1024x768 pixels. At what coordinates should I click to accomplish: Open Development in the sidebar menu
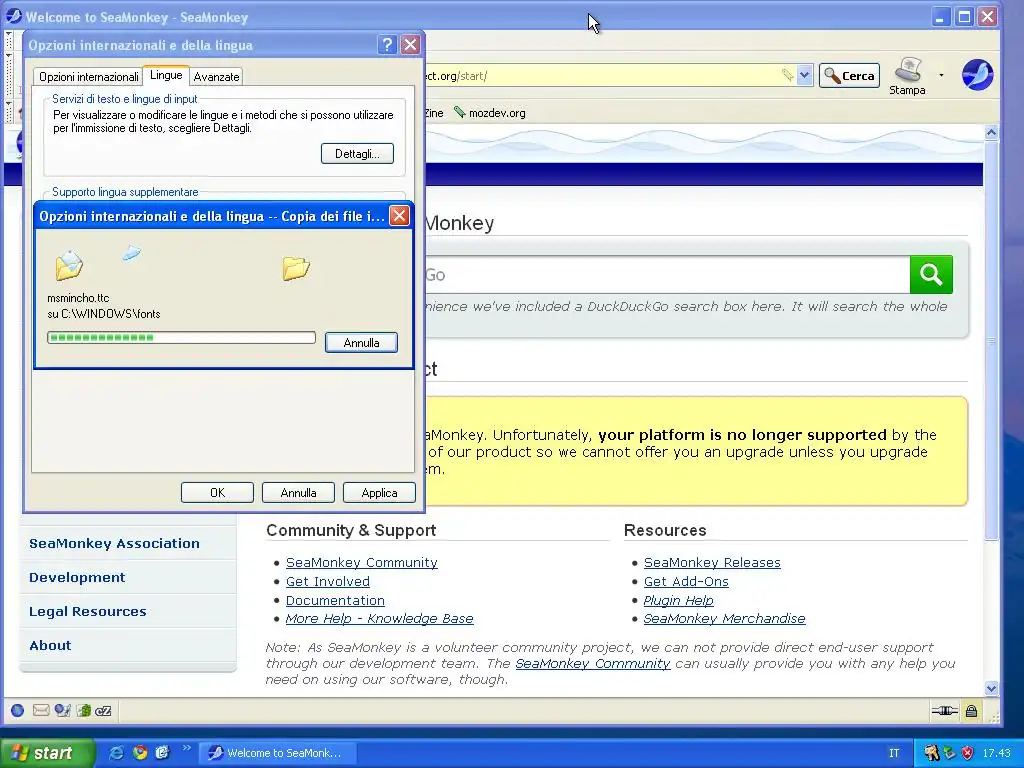tap(77, 577)
